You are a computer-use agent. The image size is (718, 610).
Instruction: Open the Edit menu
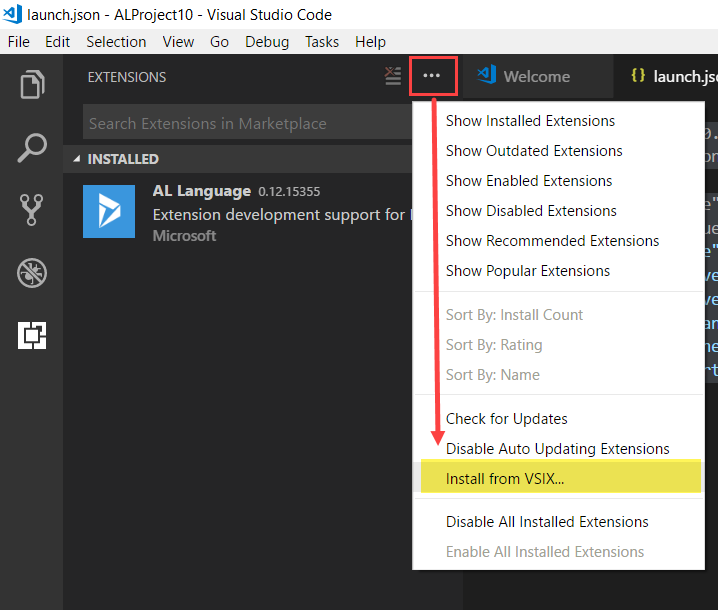pyautogui.click(x=57, y=42)
